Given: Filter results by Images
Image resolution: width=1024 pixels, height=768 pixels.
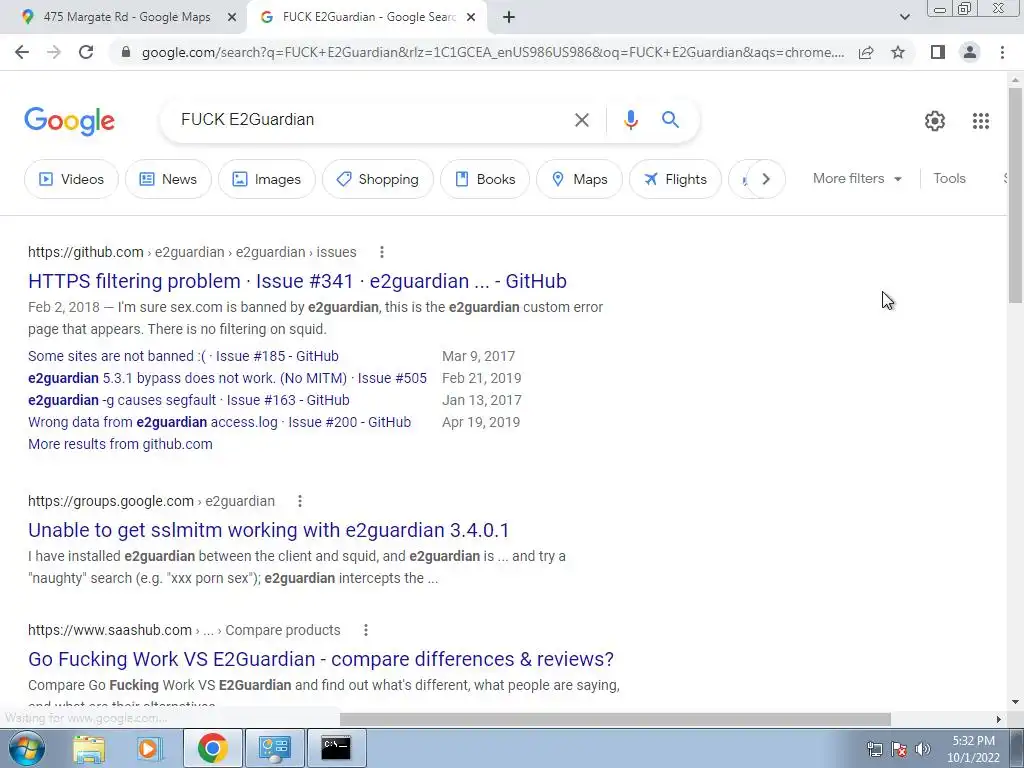Looking at the screenshot, I should (266, 179).
